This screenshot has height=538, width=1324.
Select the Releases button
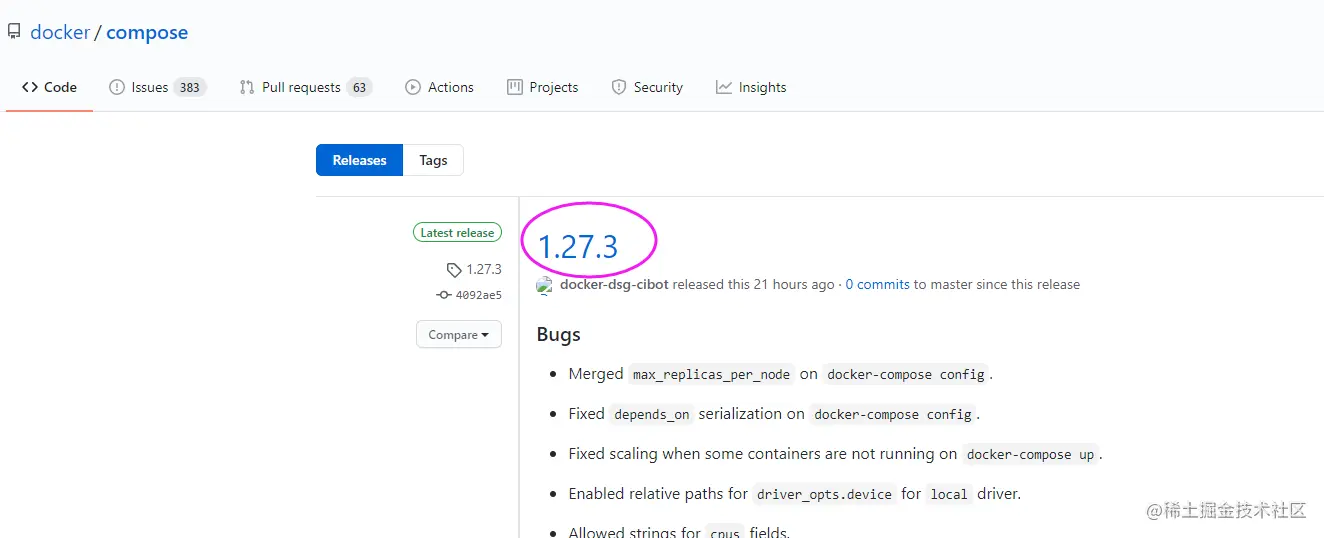point(359,160)
